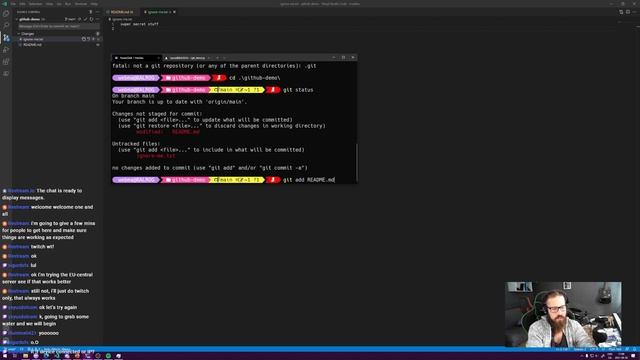
Task: Open more actions on github-demo repository row
Action: (97, 19)
